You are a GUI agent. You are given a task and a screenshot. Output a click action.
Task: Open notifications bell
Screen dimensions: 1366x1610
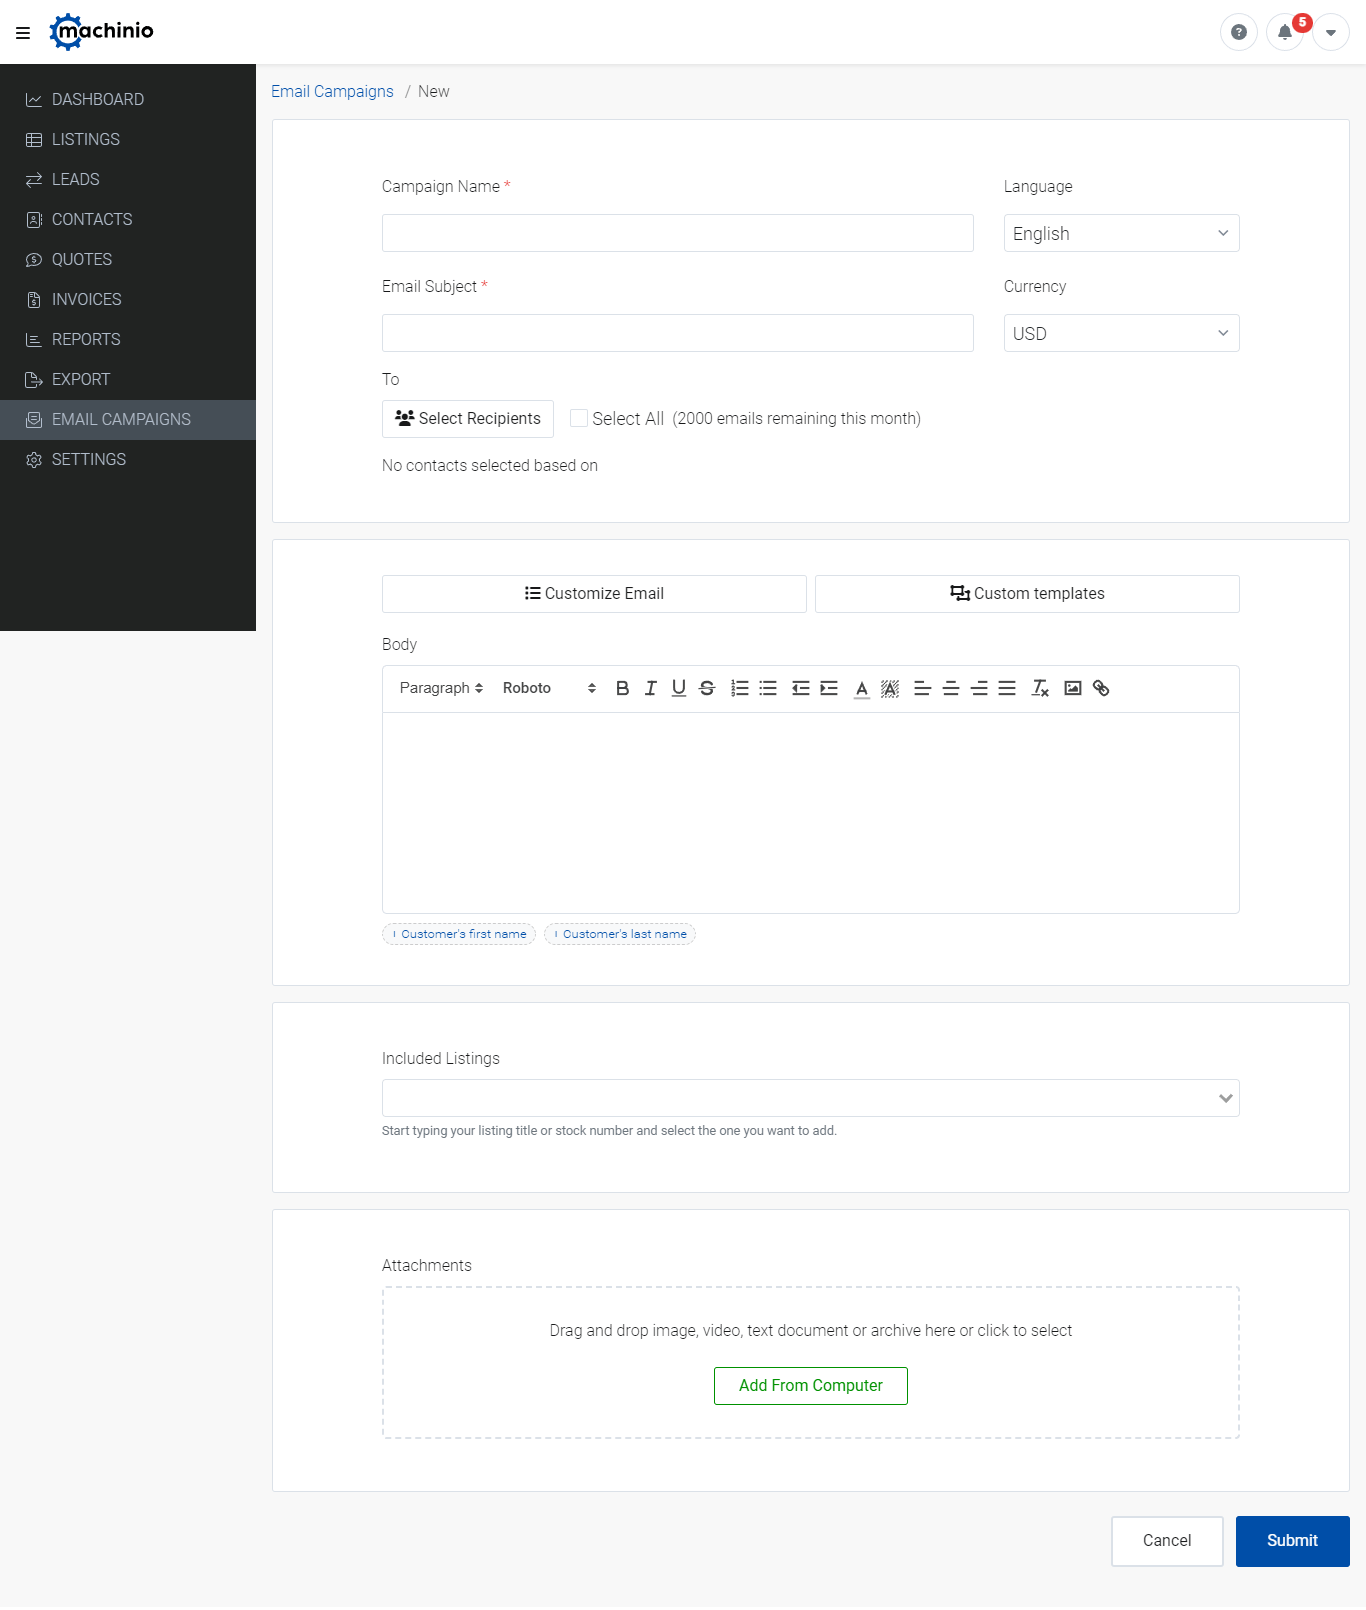[1285, 32]
